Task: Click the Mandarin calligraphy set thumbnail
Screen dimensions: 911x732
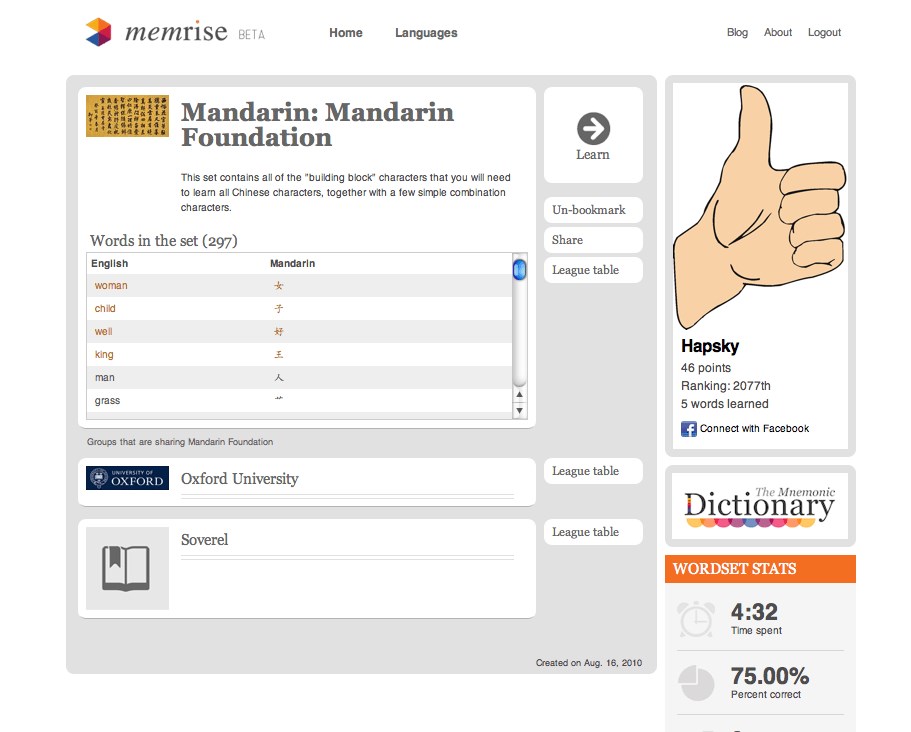Action: (x=127, y=116)
